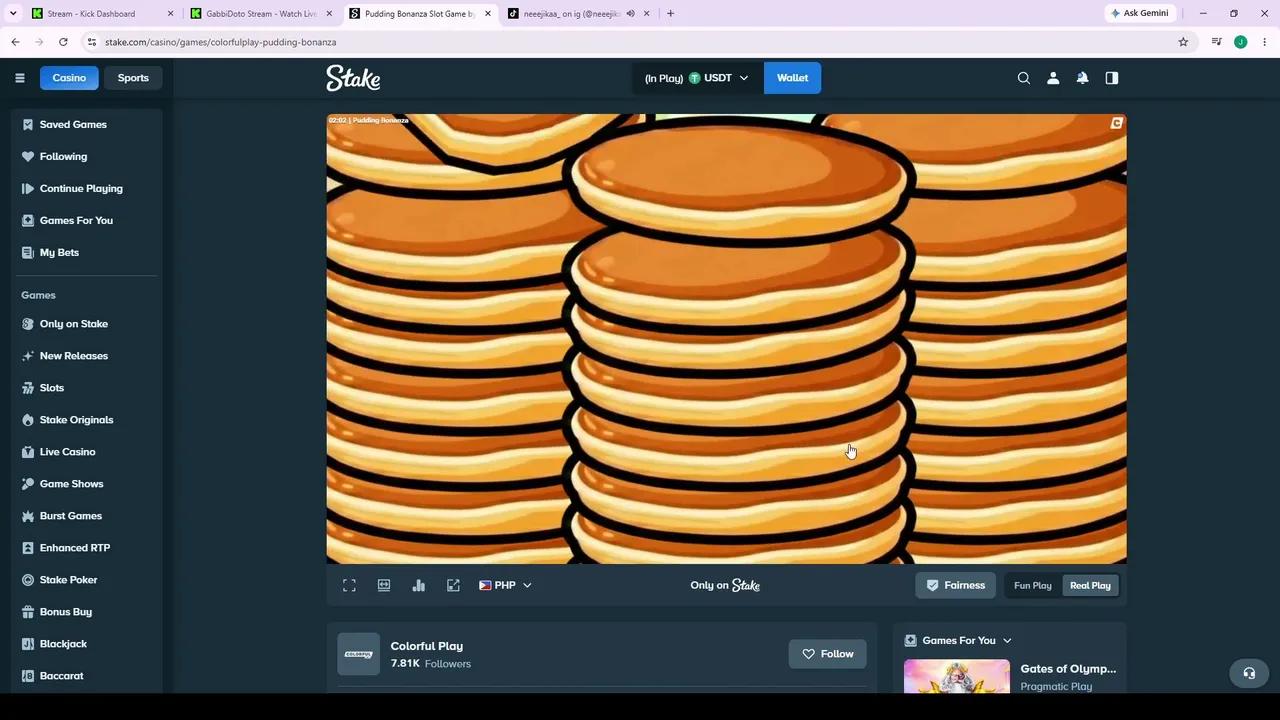The width and height of the screenshot is (1280, 720).
Task: Select the Casino toggle
Action: coord(69,78)
